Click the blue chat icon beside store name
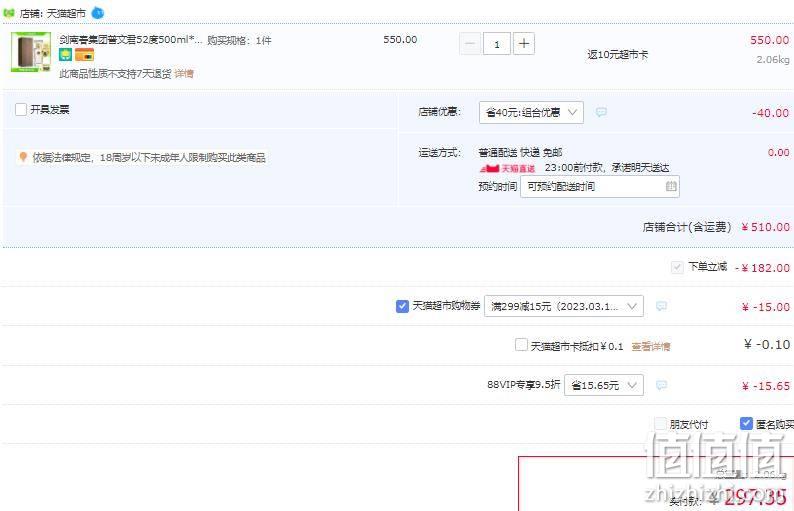The image size is (794, 511). point(97,13)
